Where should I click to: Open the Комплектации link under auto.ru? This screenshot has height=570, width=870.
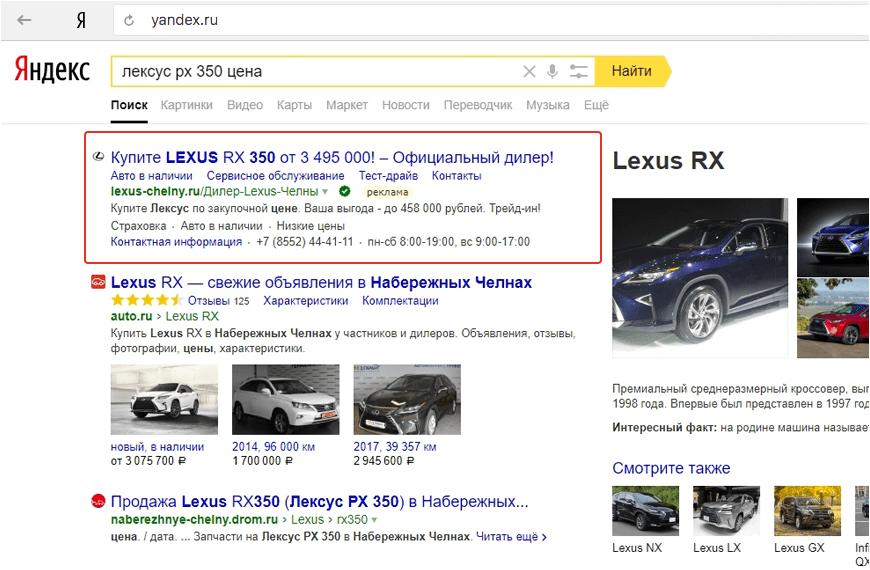[x=400, y=301]
